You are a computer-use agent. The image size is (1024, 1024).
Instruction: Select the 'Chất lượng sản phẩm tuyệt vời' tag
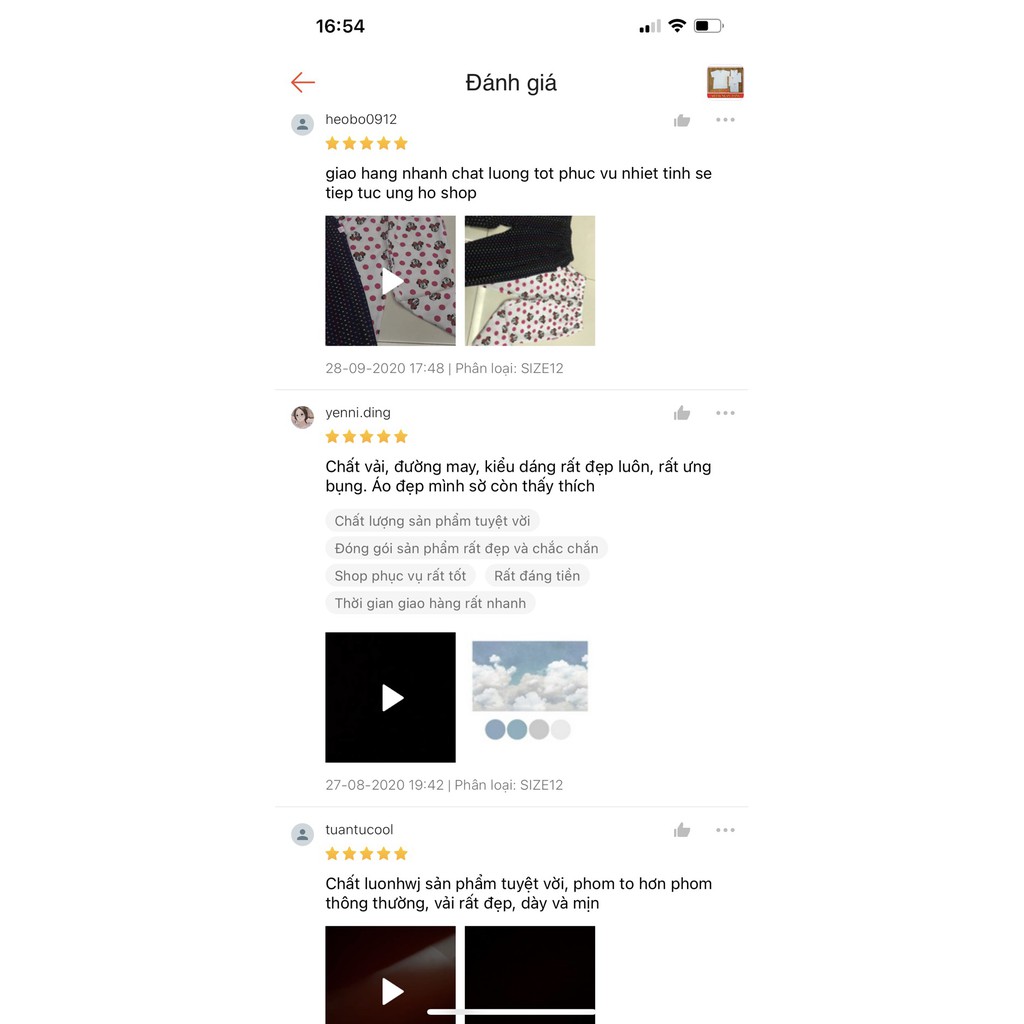432,521
